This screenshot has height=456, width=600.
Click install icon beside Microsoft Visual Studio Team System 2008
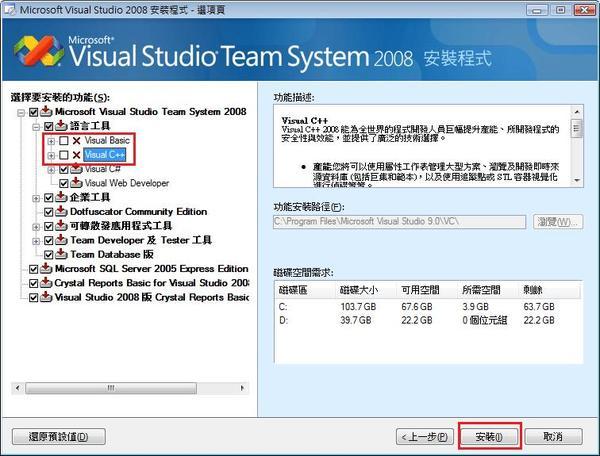[46, 112]
